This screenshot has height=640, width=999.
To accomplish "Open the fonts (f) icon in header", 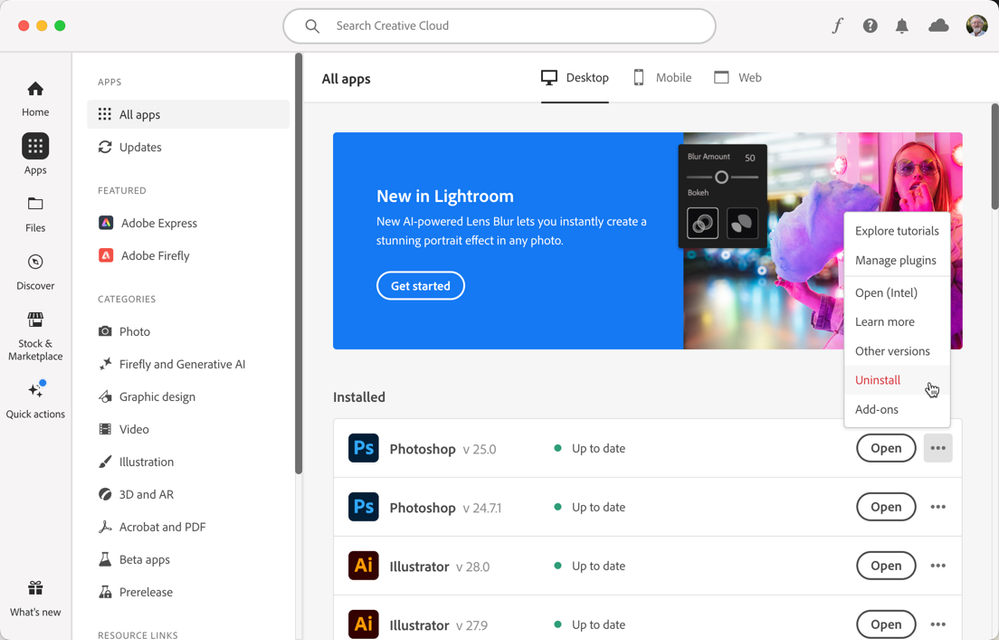I will click(x=837, y=25).
